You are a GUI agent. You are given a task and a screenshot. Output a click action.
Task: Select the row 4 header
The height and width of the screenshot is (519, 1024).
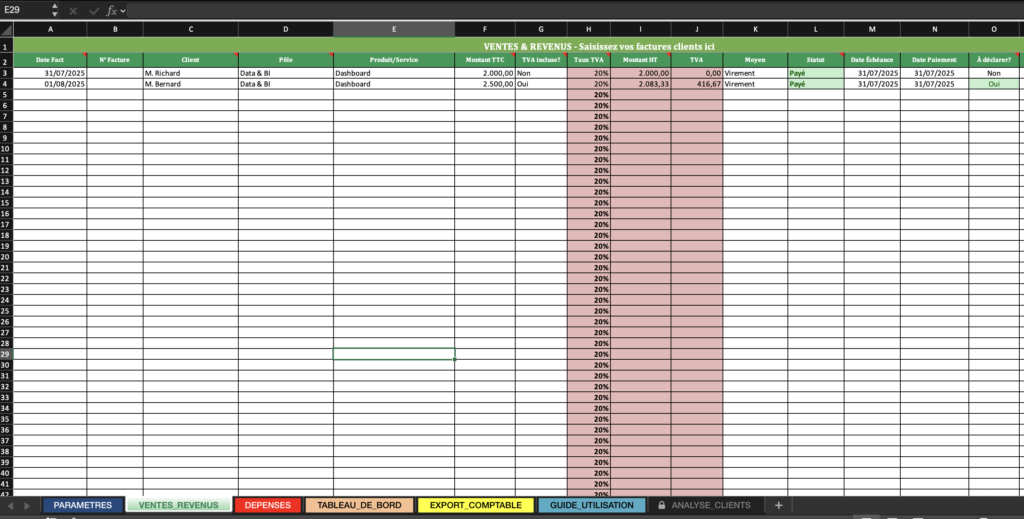click(6, 84)
